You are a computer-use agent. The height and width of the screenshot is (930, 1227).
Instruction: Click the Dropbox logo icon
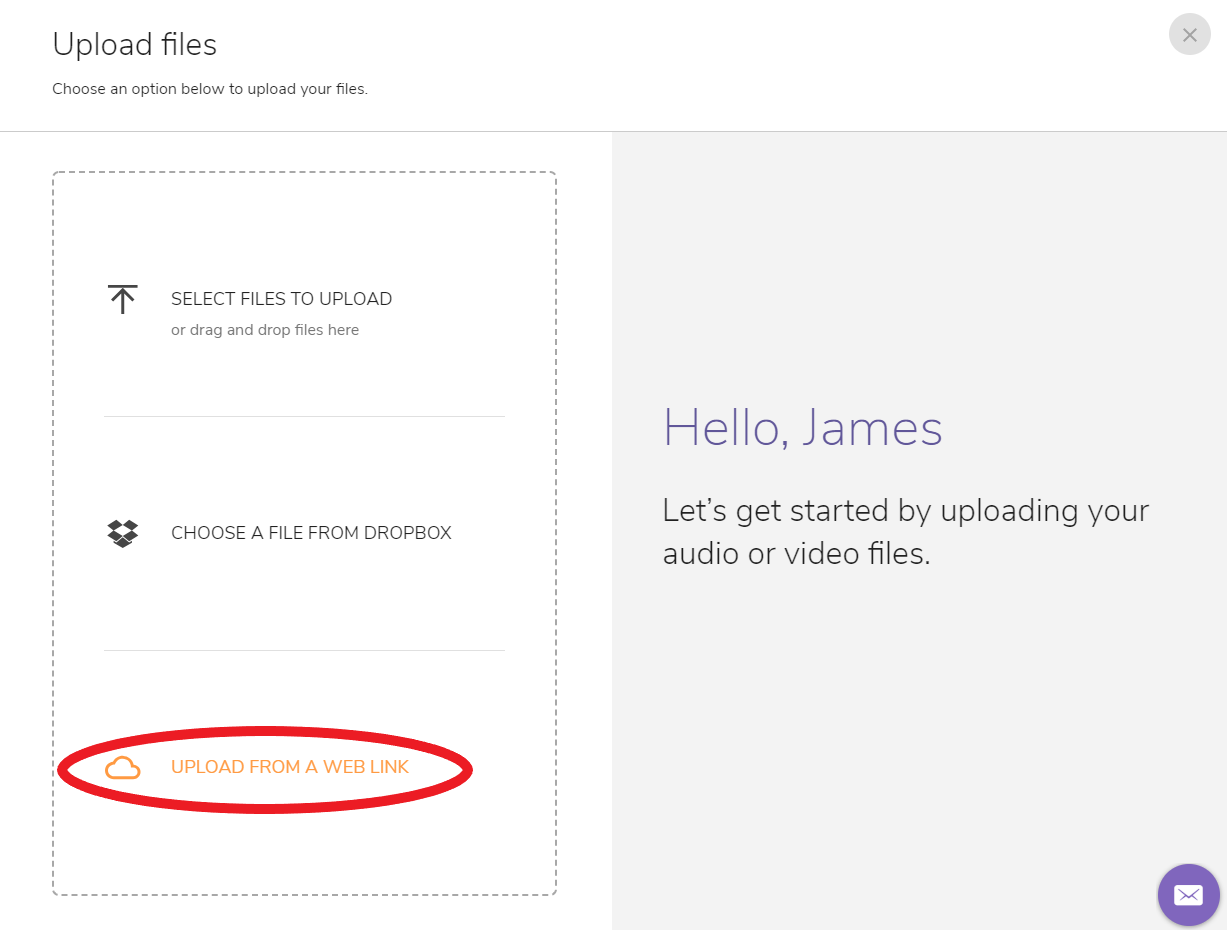122,533
